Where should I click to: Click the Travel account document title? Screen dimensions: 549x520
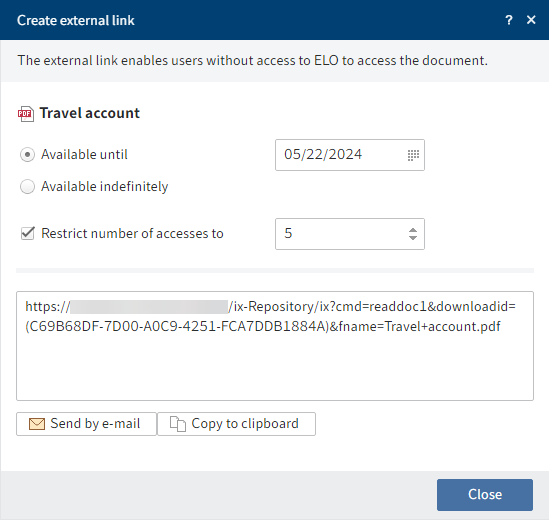(x=90, y=113)
